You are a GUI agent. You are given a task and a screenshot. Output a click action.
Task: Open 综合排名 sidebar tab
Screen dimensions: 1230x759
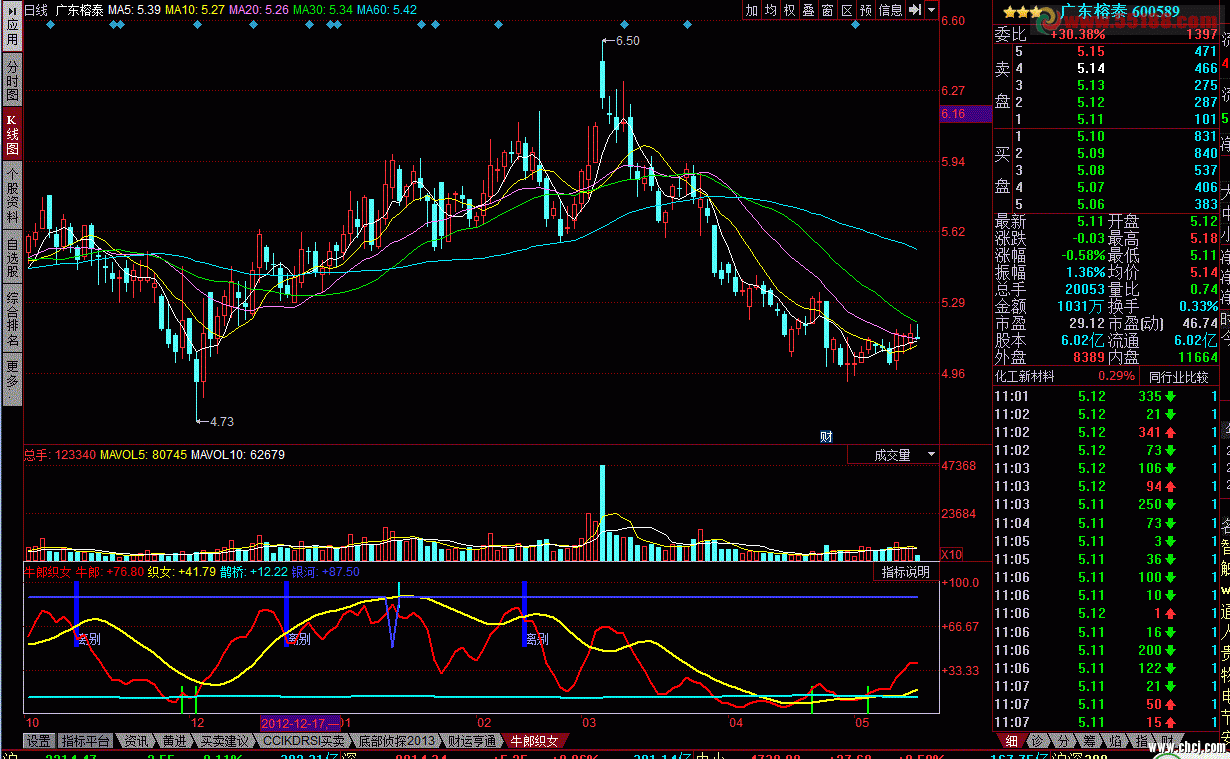click(x=12, y=319)
